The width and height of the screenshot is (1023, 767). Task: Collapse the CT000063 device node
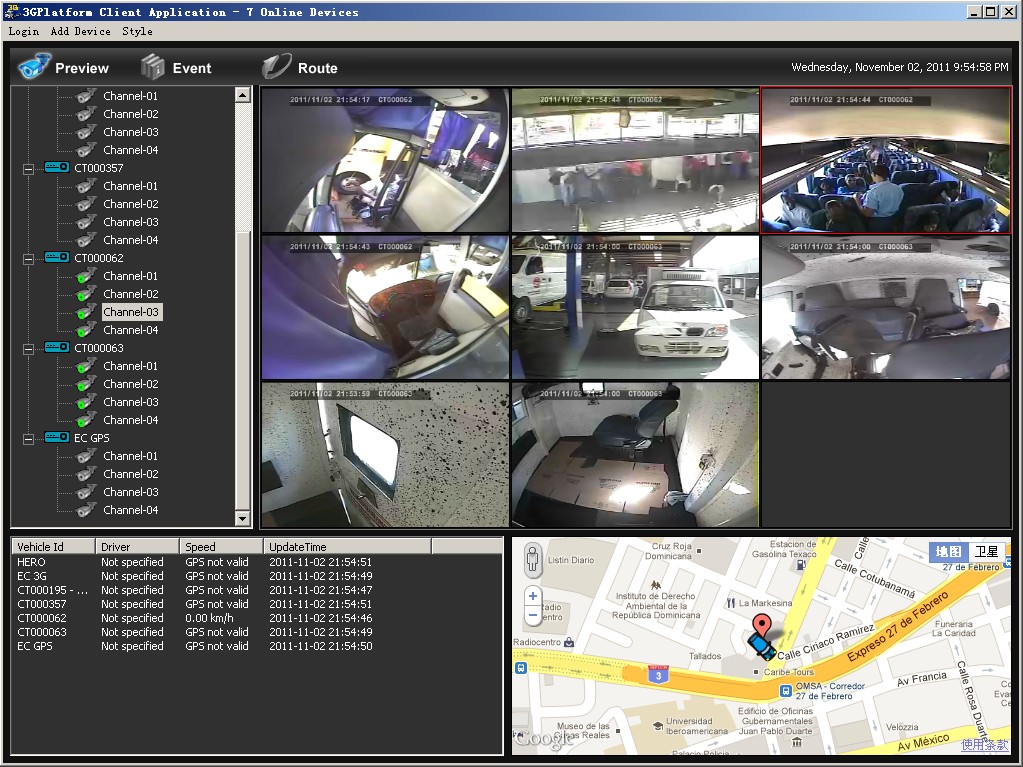click(28, 348)
